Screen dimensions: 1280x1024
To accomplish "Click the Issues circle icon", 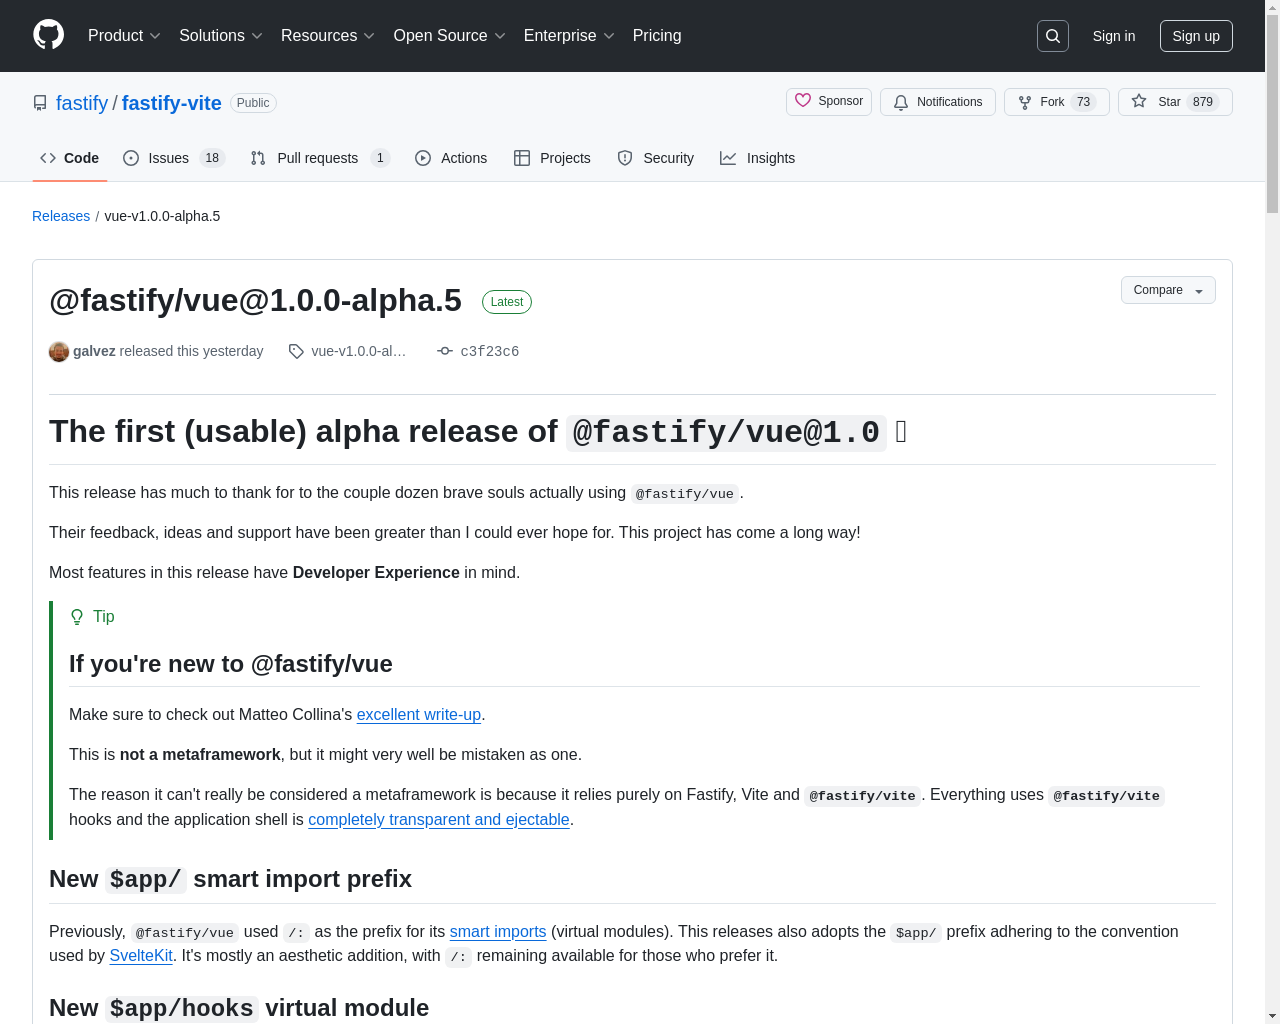I will (131, 158).
